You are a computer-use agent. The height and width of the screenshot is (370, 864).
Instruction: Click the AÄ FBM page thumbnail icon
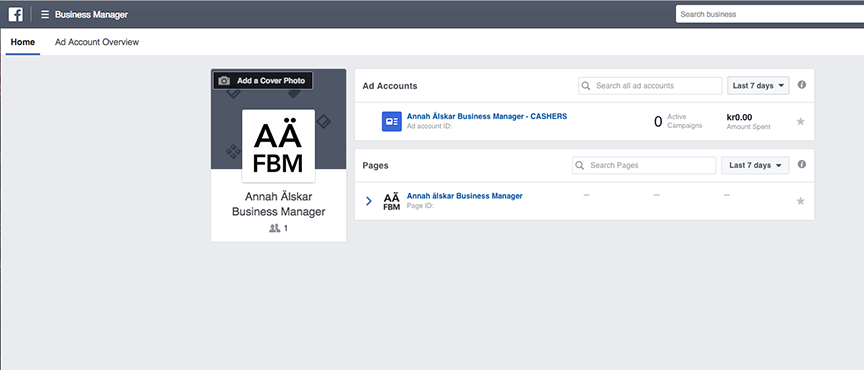(x=391, y=201)
